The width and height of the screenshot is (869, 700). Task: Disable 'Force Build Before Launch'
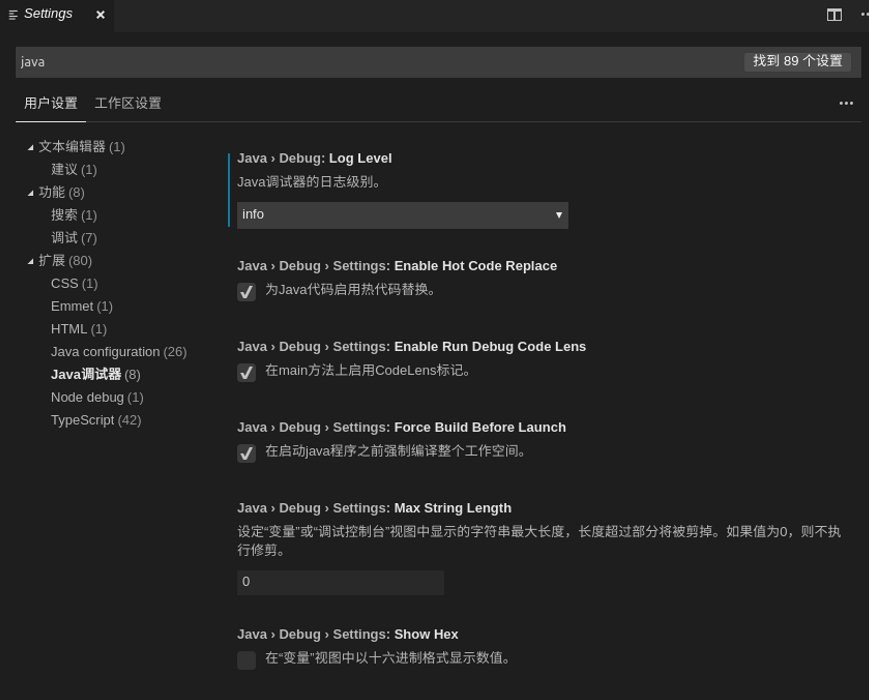coord(246,453)
